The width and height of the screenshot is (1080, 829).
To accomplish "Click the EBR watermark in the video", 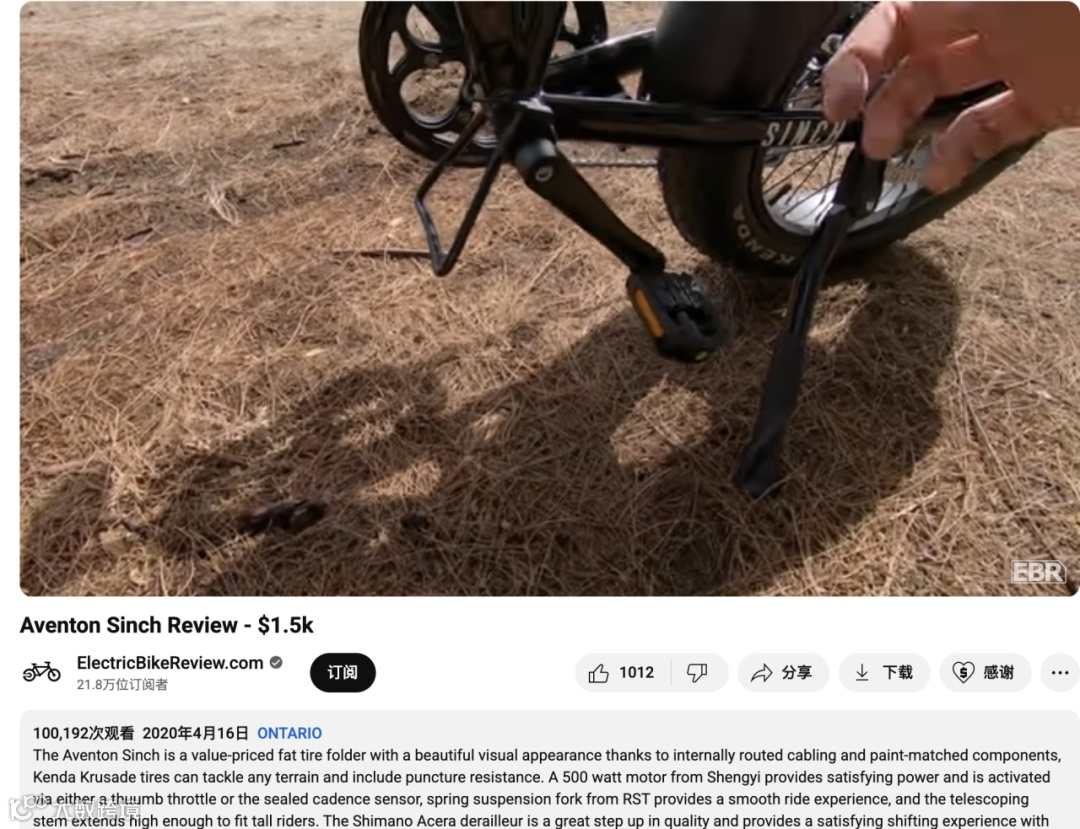I will [1038, 571].
